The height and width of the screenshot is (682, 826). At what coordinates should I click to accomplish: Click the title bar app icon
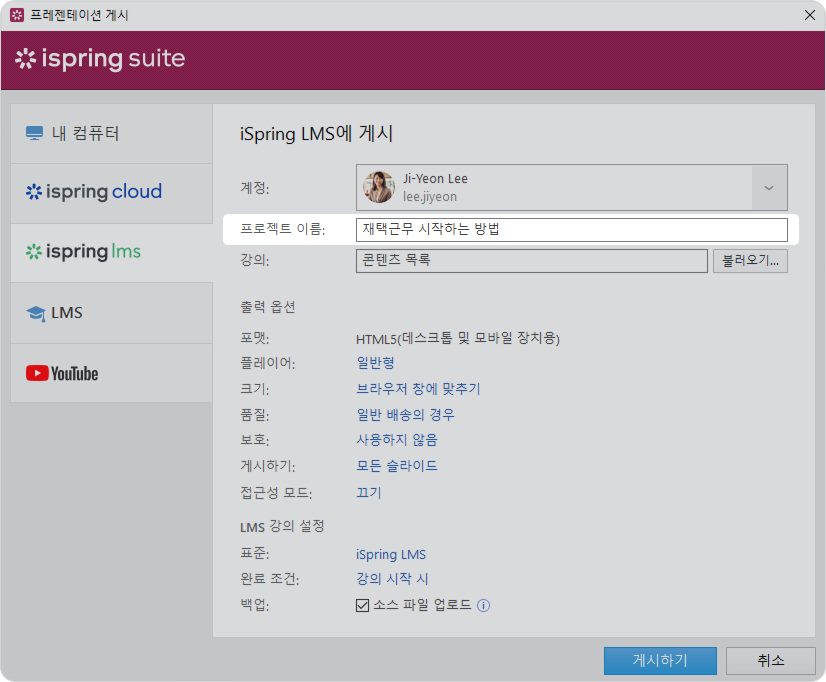16,15
